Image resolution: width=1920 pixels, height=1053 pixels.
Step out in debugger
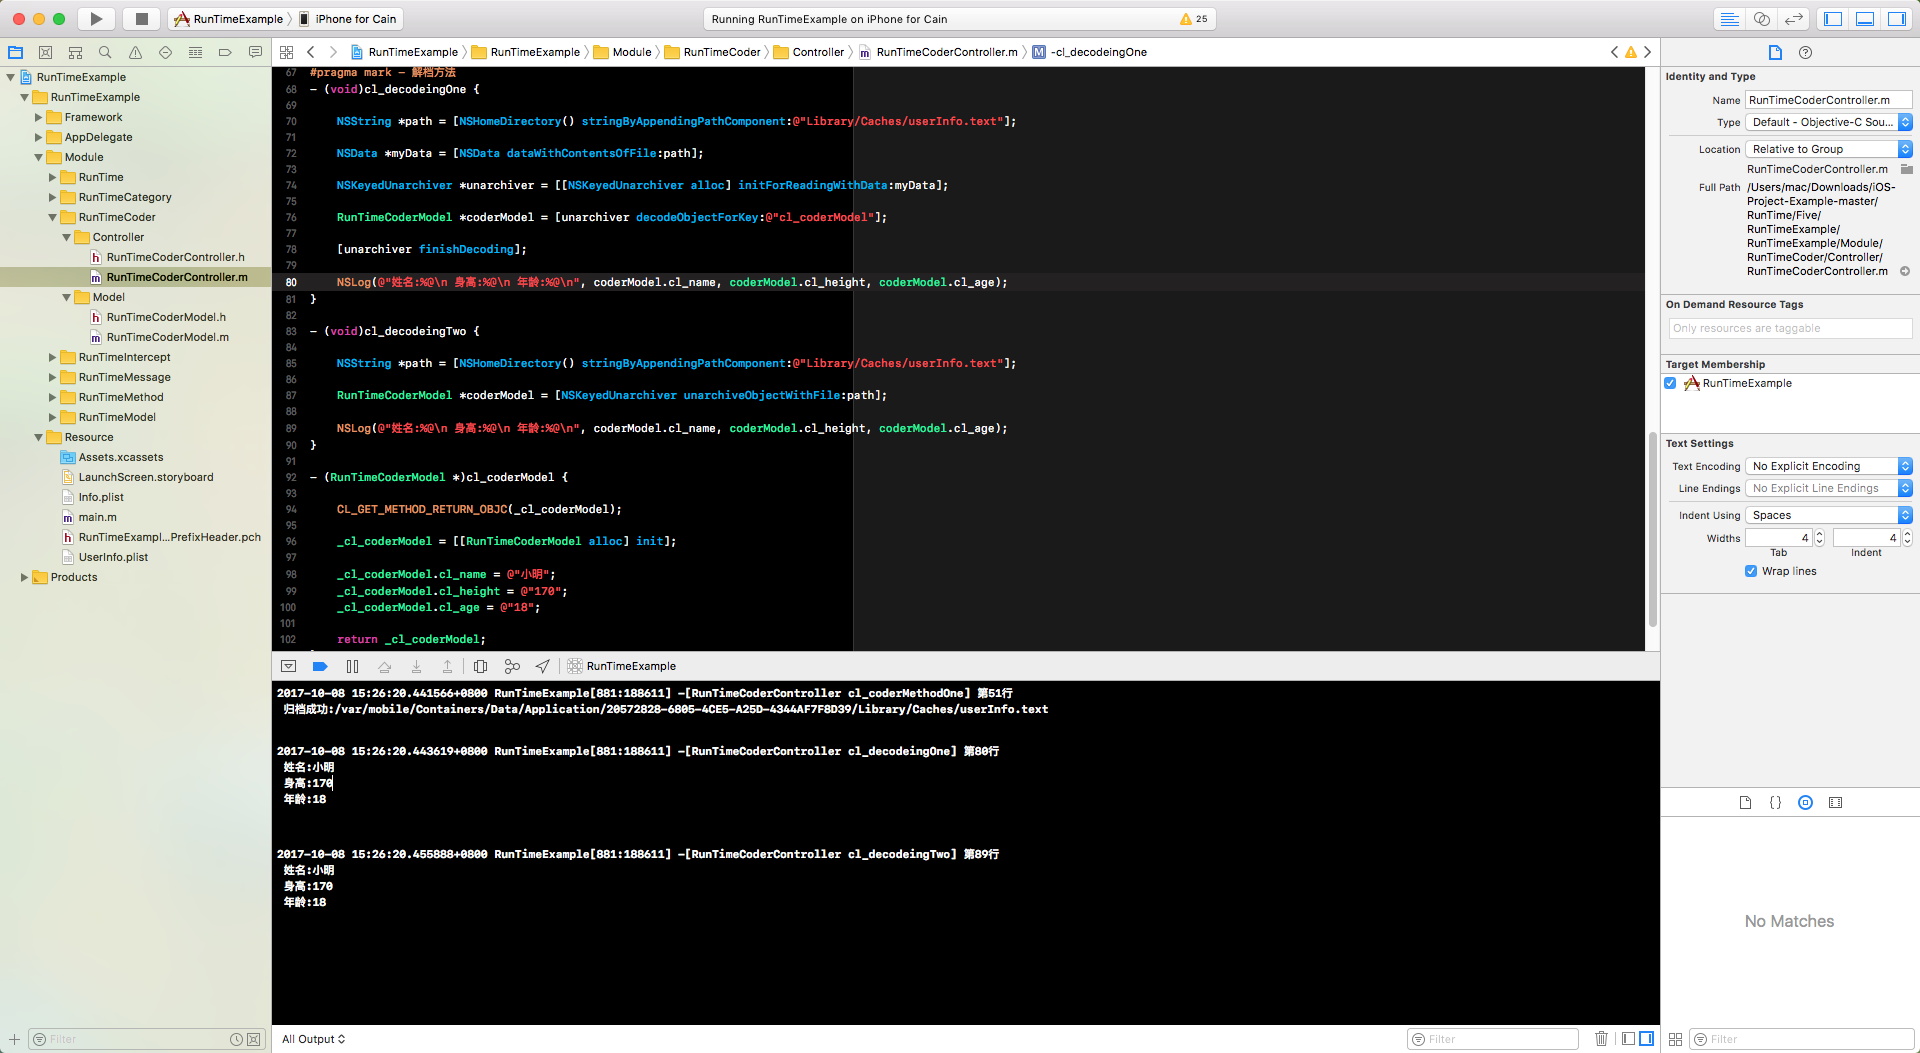coord(447,666)
